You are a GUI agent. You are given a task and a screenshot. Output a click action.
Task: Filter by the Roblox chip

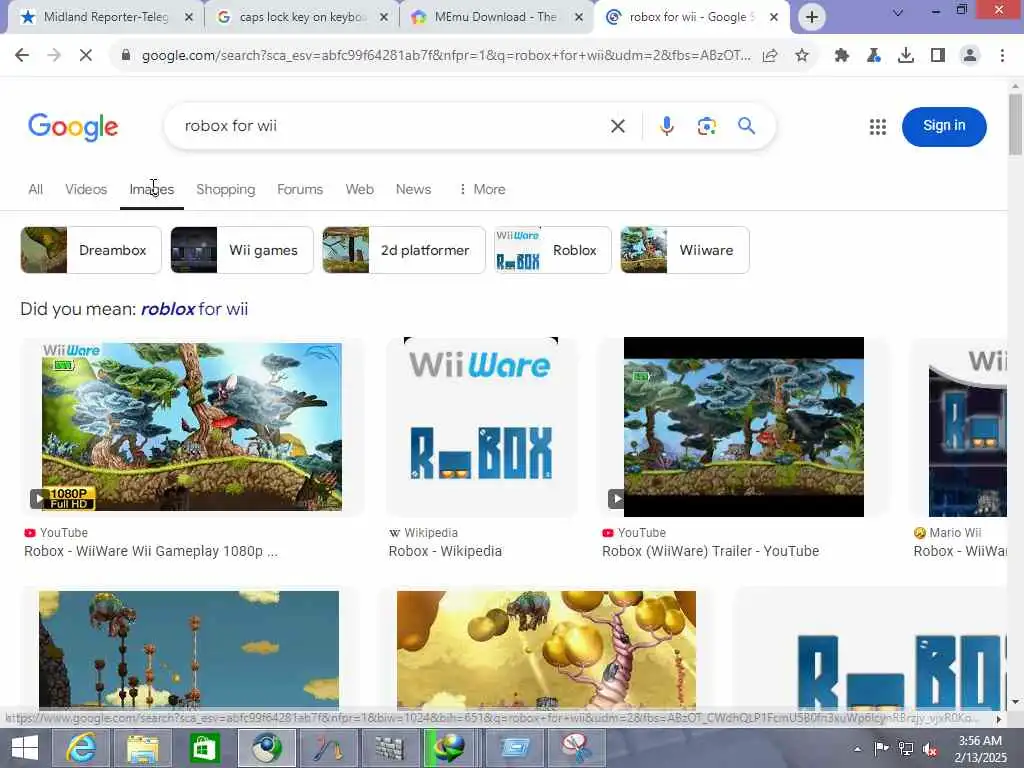[552, 250]
